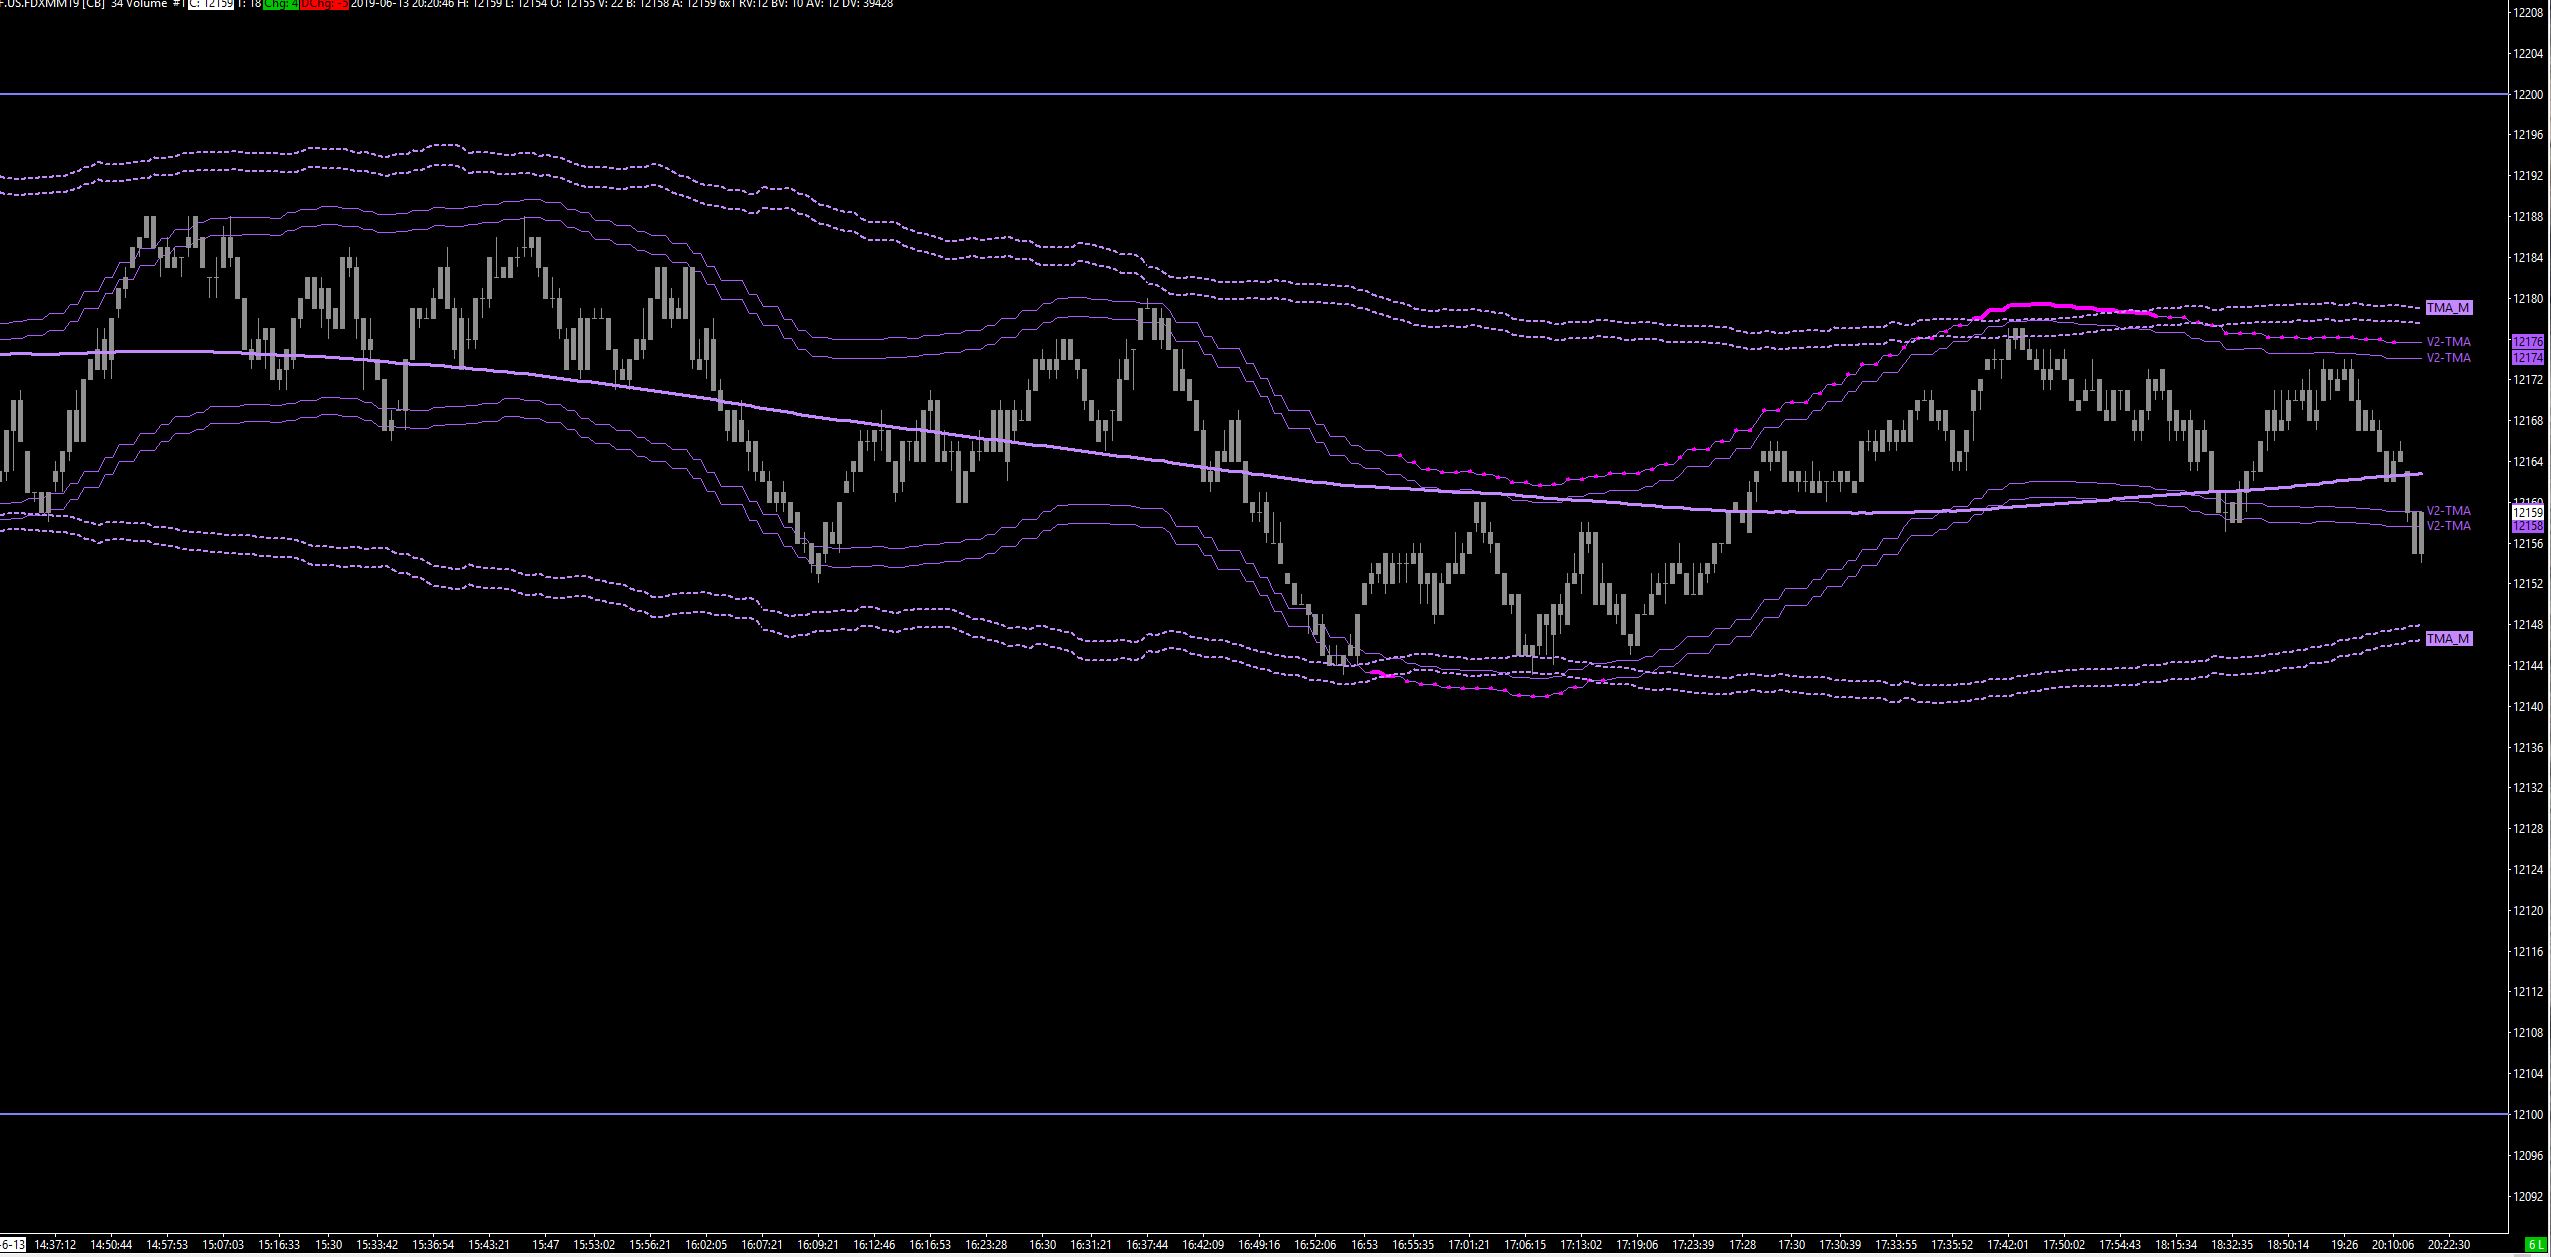
Task: Click the white 12159 last-price marker on scale
Action: (x=2528, y=512)
